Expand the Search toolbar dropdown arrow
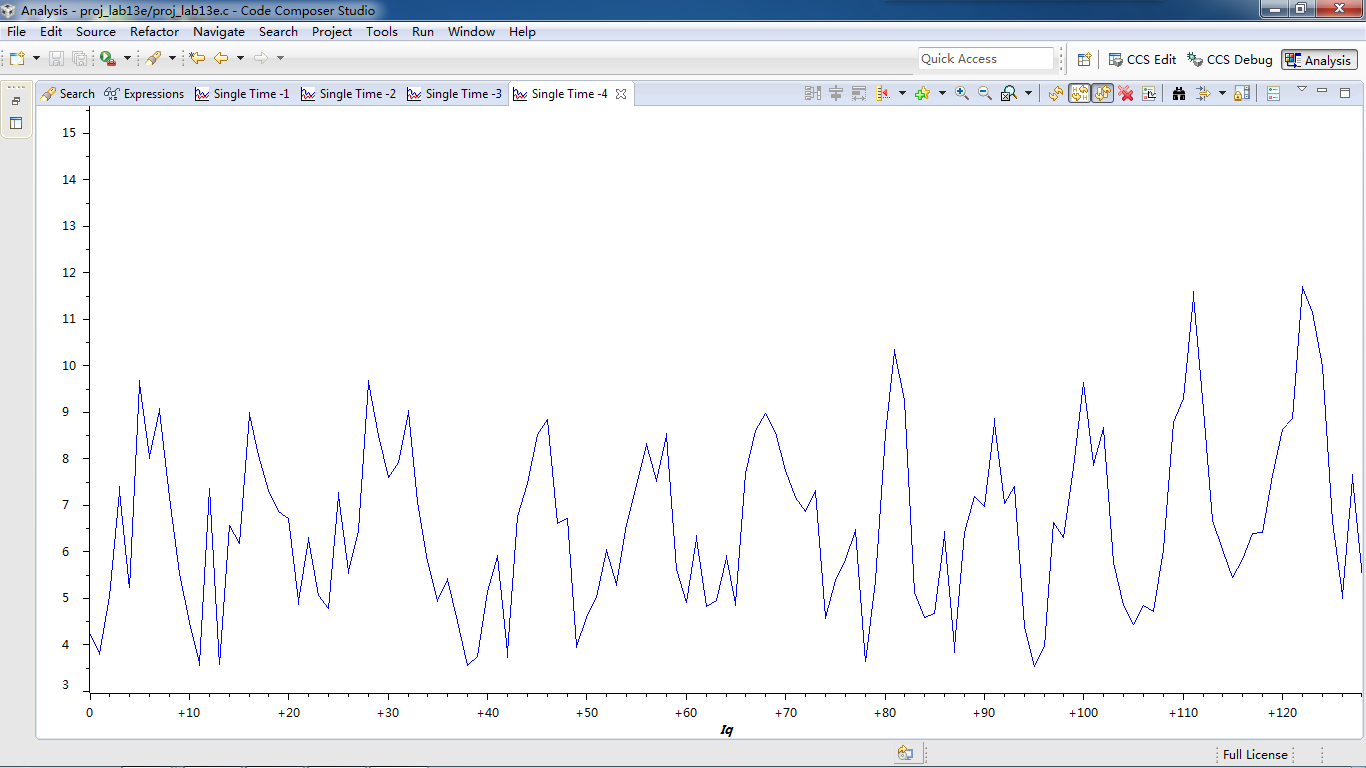The height and width of the screenshot is (768, 1366). click(x=172, y=59)
